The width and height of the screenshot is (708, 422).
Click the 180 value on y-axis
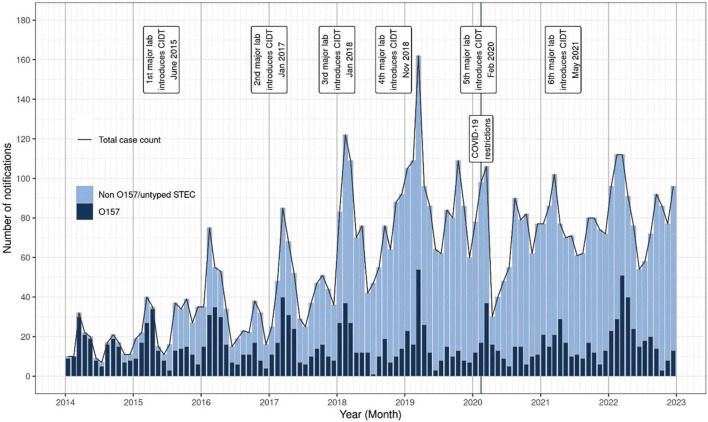[x=25, y=20]
